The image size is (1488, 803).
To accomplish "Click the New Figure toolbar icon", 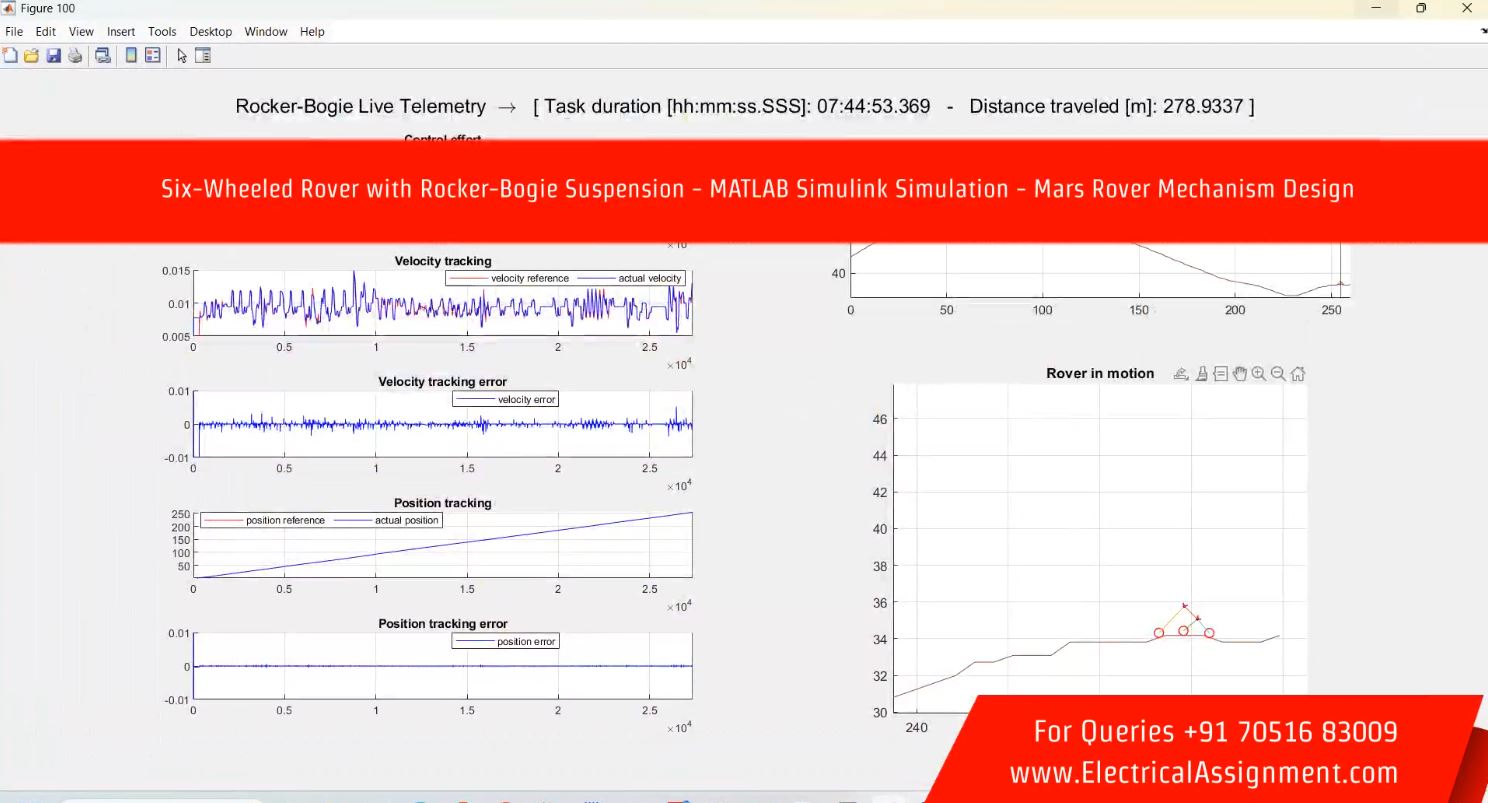I will (10, 56).
